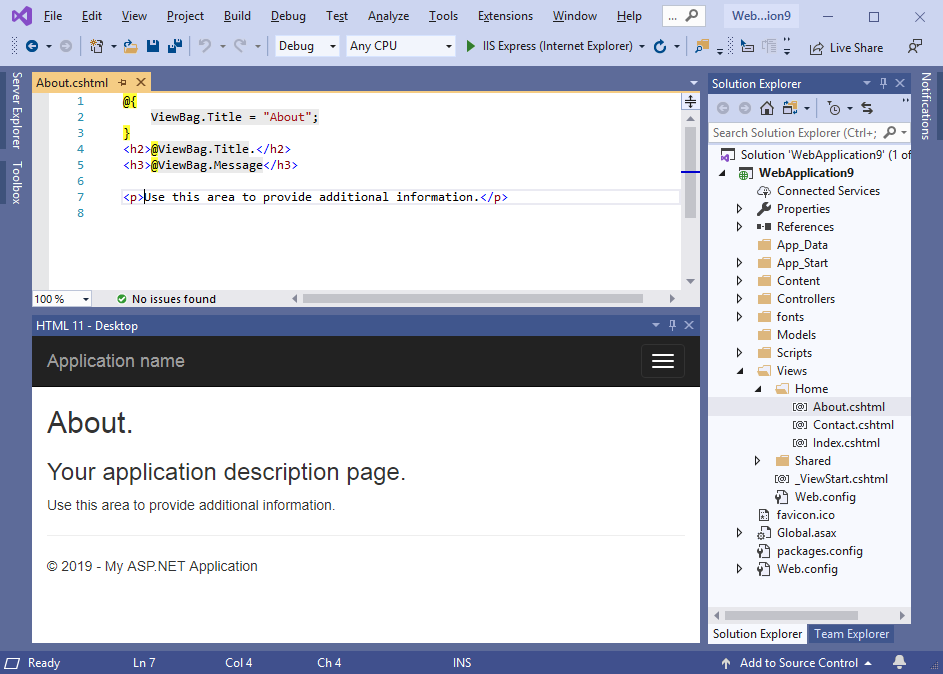
Task: Click the Live Share button
Action: 846,47
